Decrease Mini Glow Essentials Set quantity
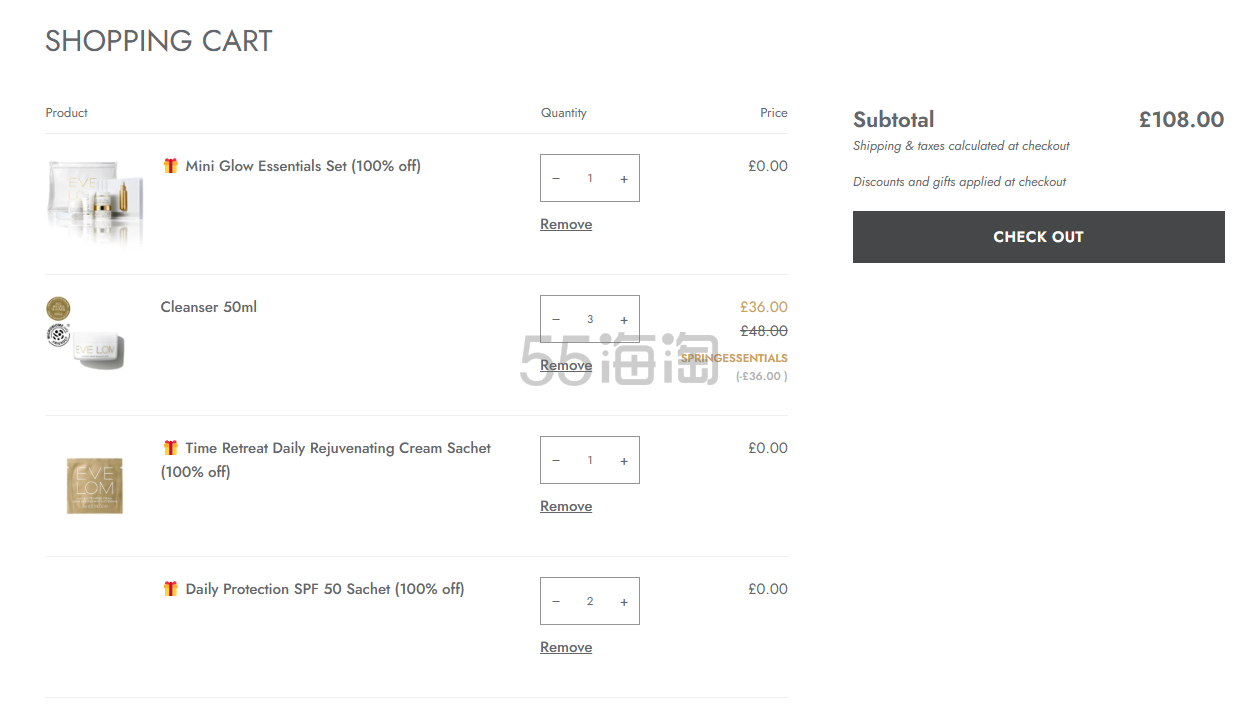1239x718 pixels. coord(556,179)
